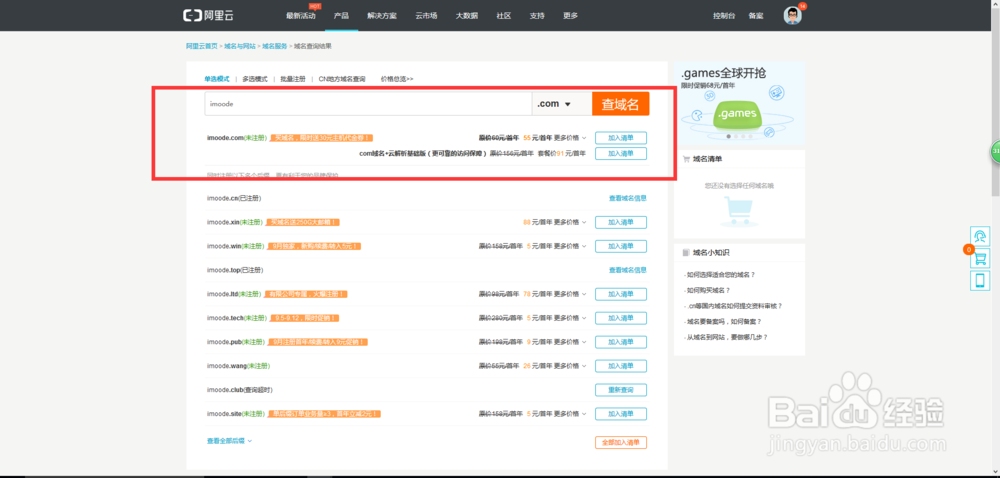Open 价格总览>> link
Image resolution: width=1000 pixels, height=478 pixels.
pyautogui.click(x=397, y=79)
